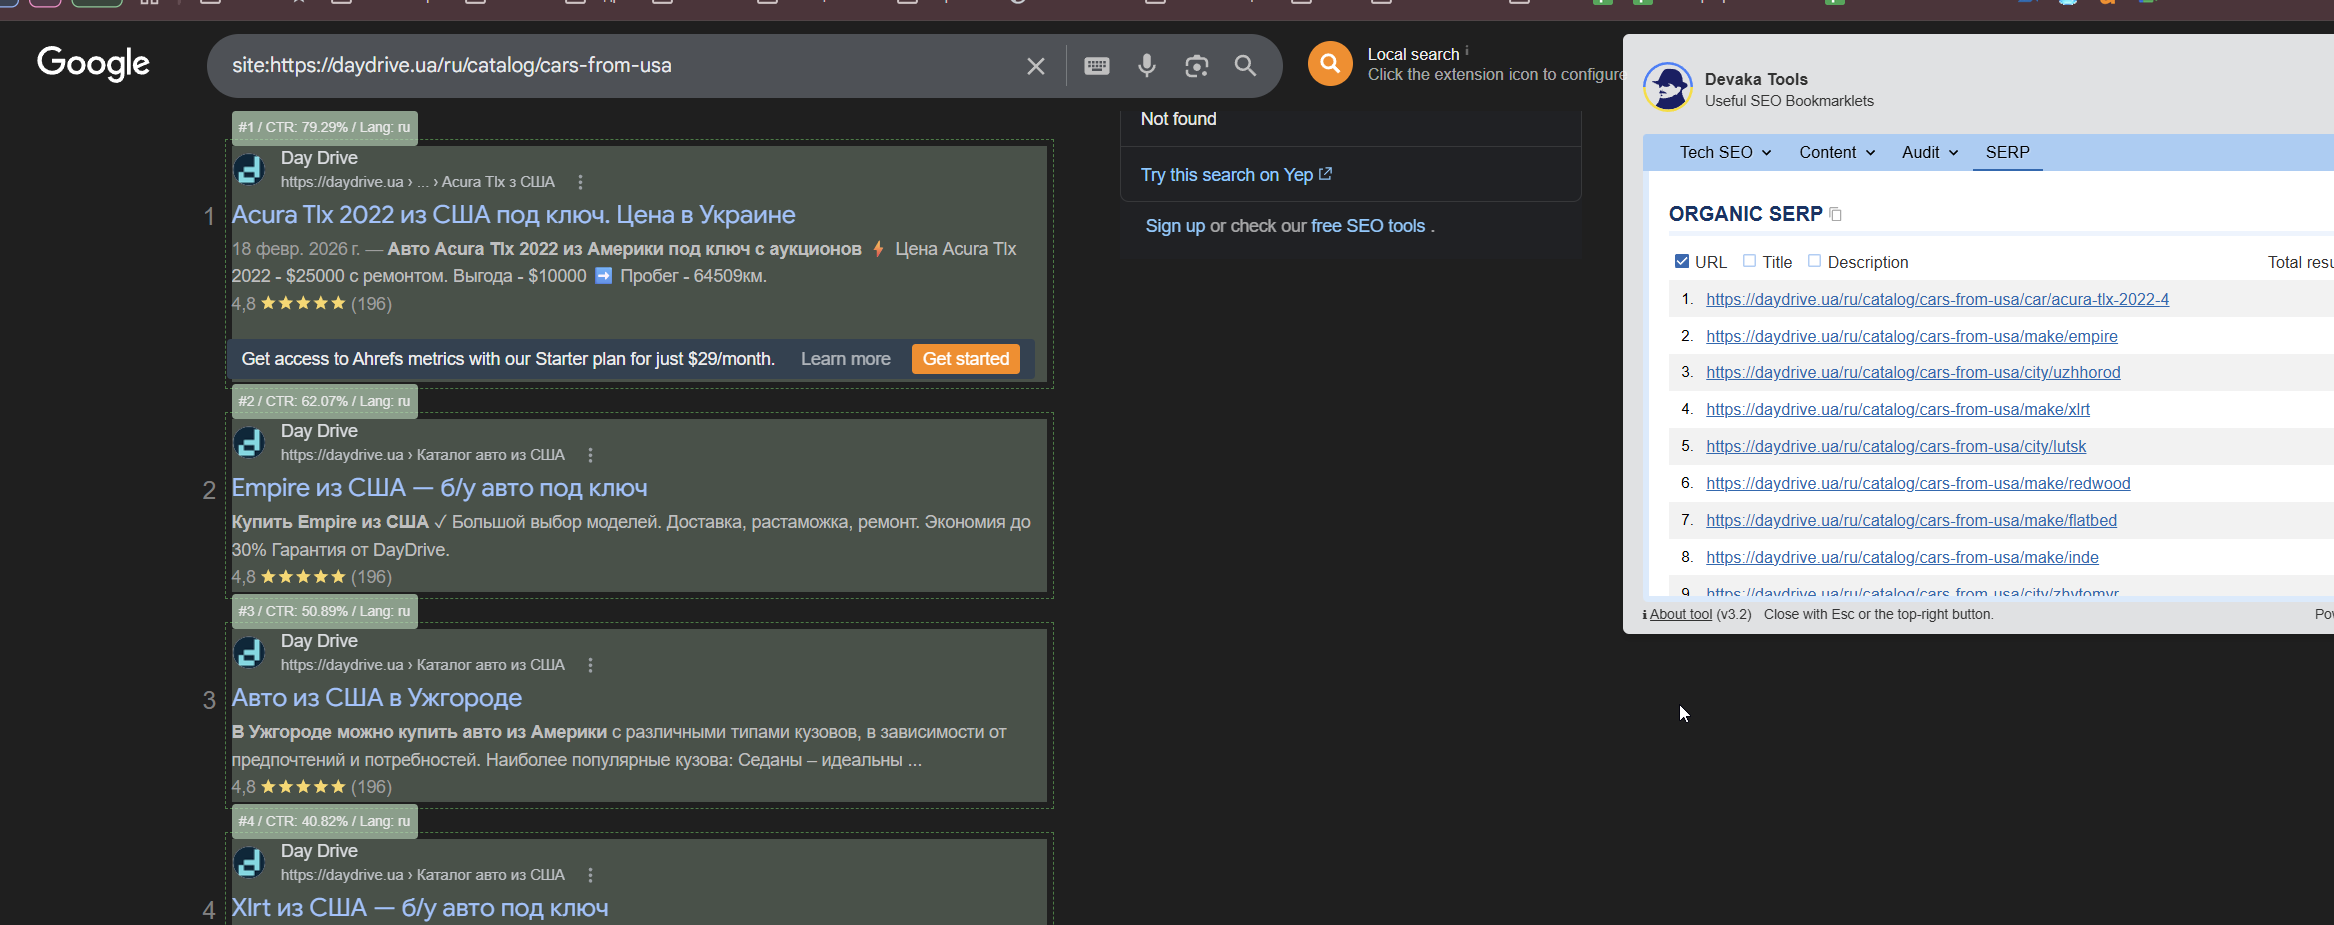Open the on-screen keyboard input tool
This screenshot has height=925, width=2334.
coord(1097,66)
